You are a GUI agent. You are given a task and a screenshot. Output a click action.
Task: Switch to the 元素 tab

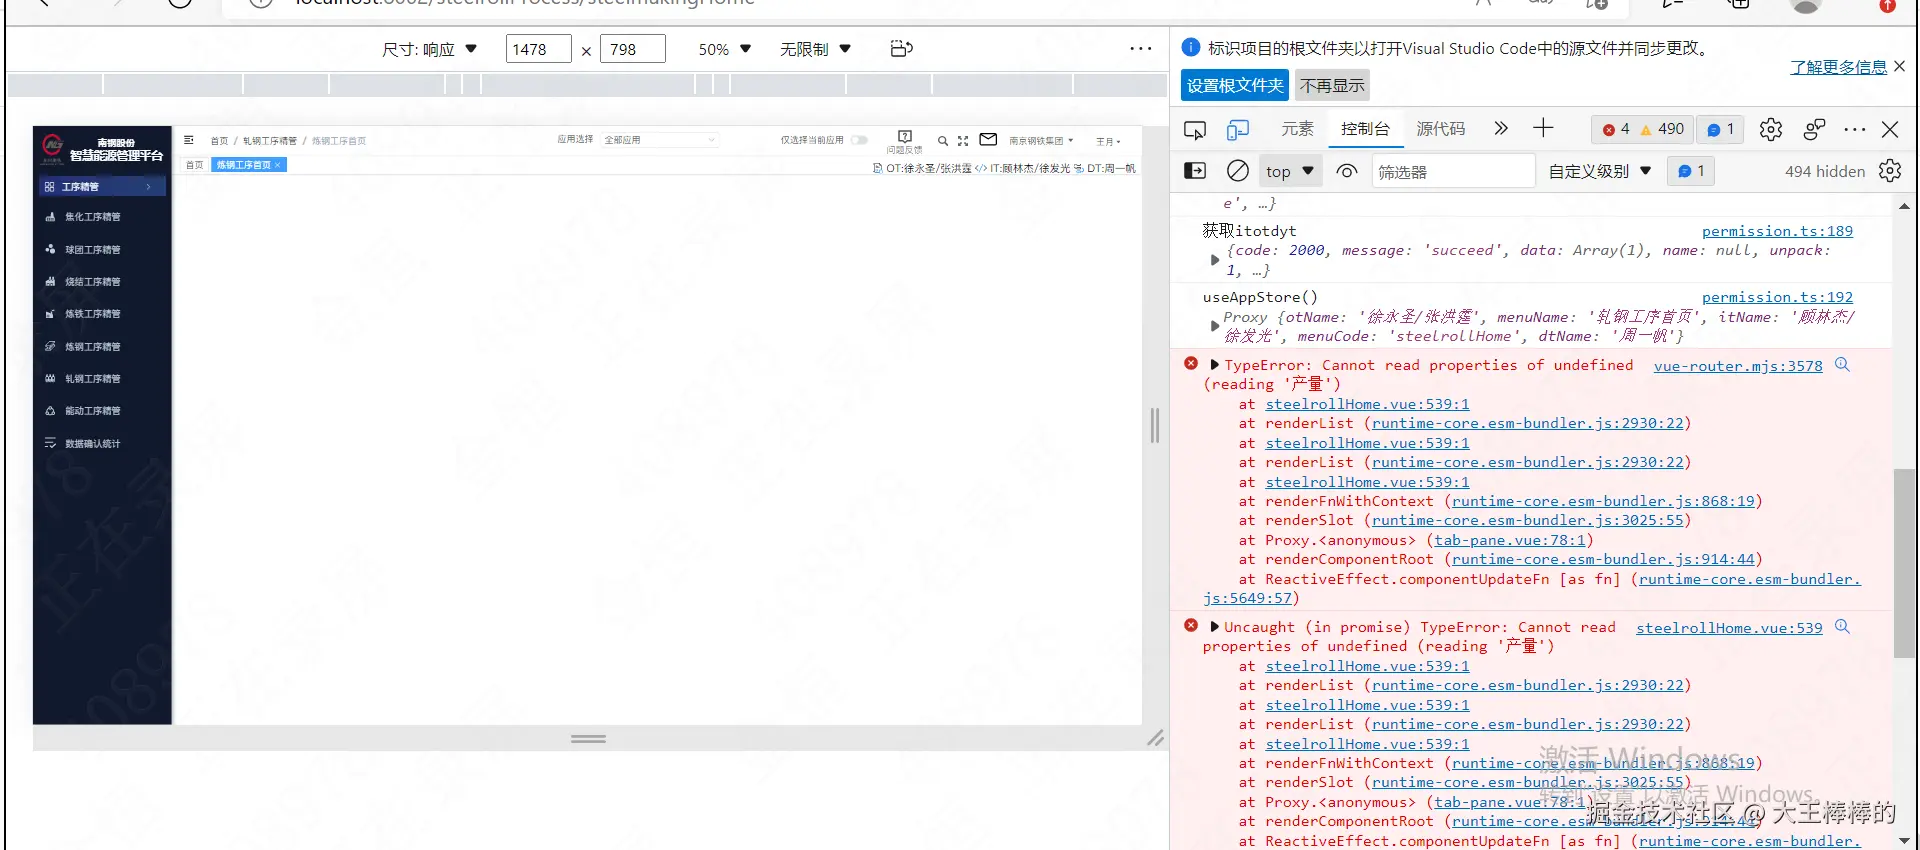(x=1297, y=129)
